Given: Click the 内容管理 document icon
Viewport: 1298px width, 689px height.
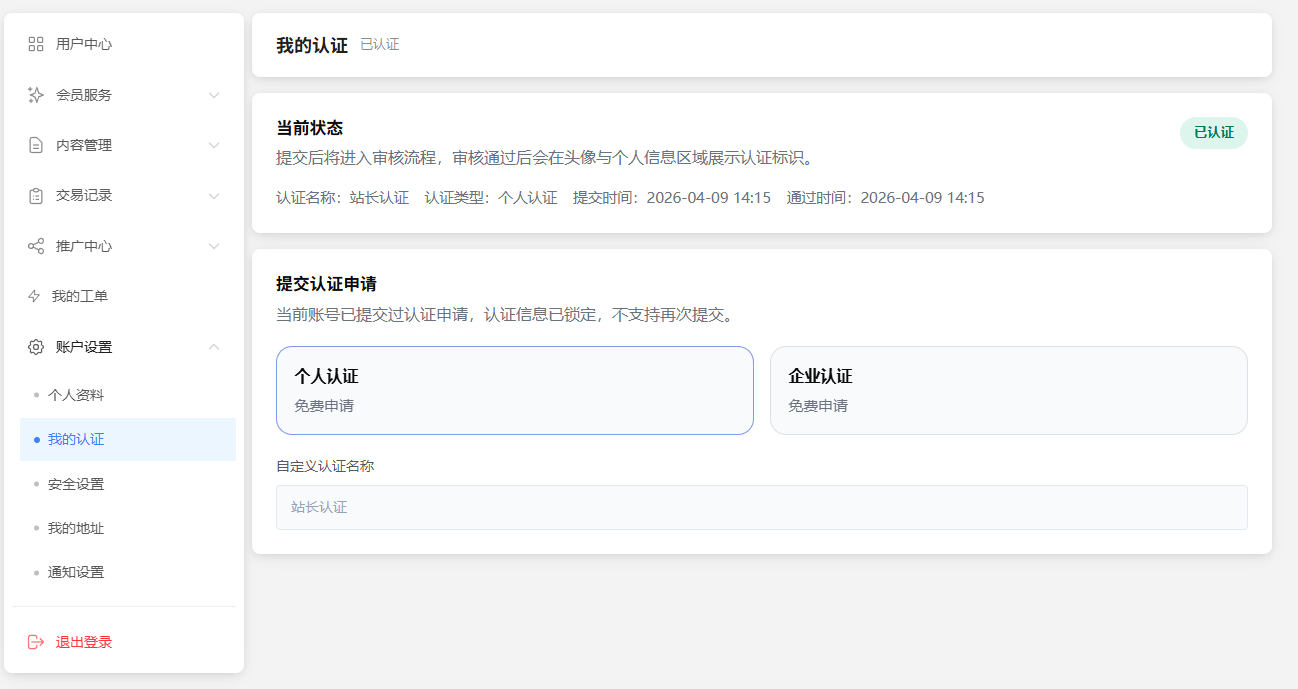Looking at the screenshot, I should coord(36,145).
